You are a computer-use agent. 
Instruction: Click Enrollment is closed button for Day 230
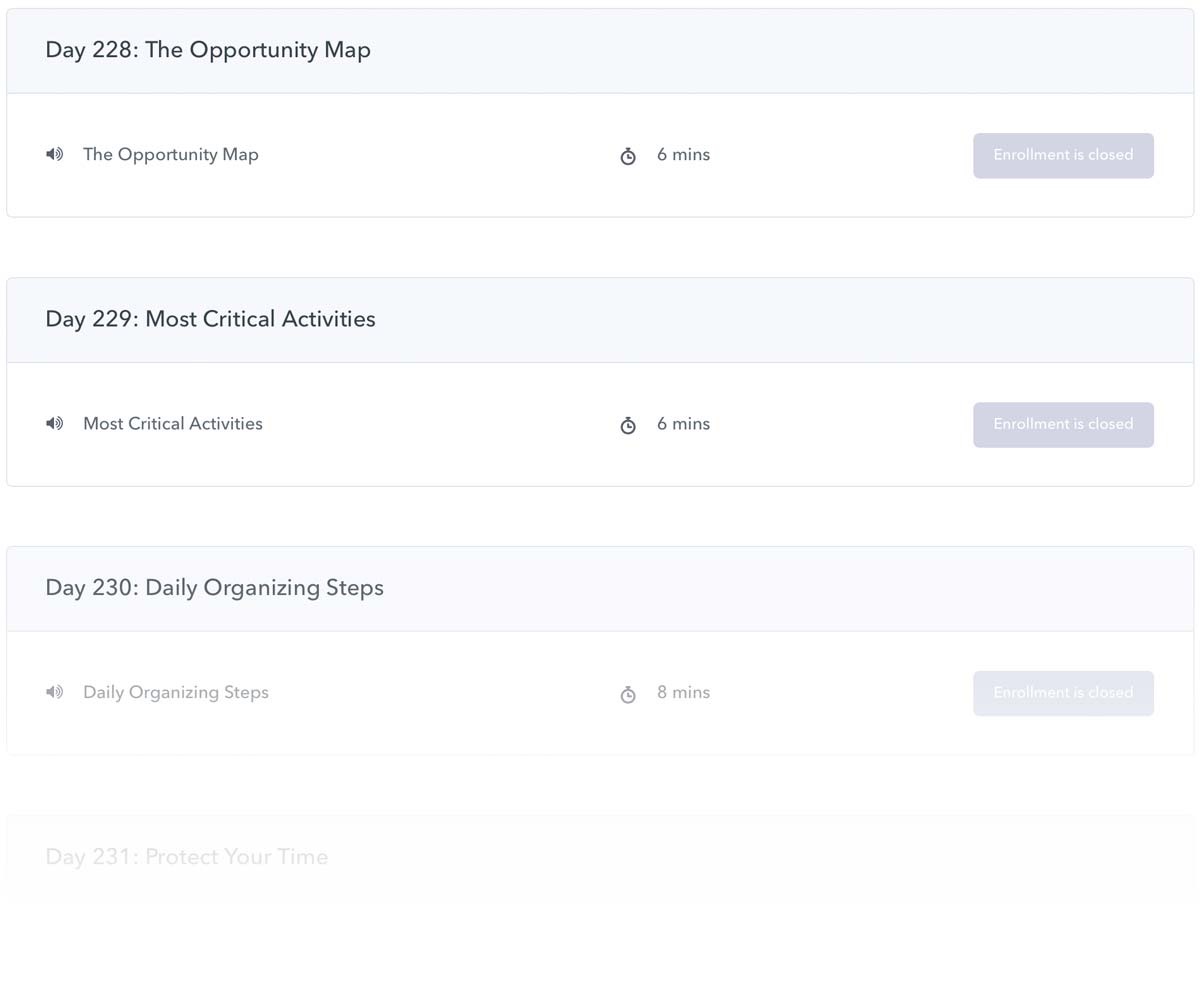1063,693
